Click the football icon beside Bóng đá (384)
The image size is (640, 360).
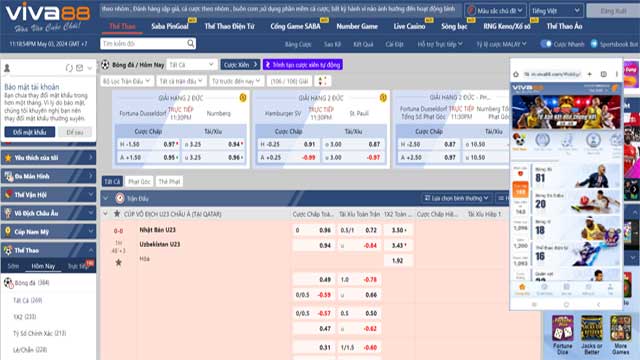[8, 282]
